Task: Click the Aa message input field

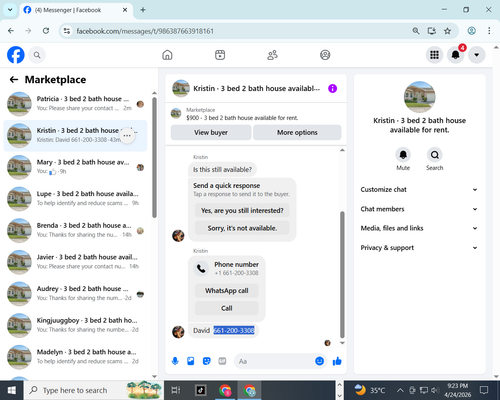Action: (x=274, y=361)
